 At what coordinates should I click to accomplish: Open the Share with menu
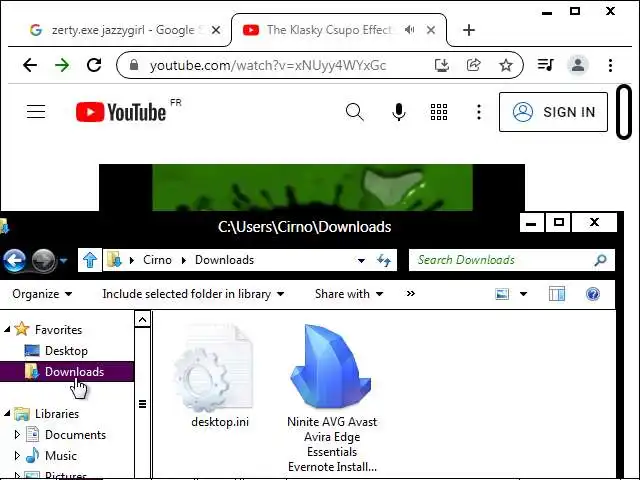coord(349,294)
